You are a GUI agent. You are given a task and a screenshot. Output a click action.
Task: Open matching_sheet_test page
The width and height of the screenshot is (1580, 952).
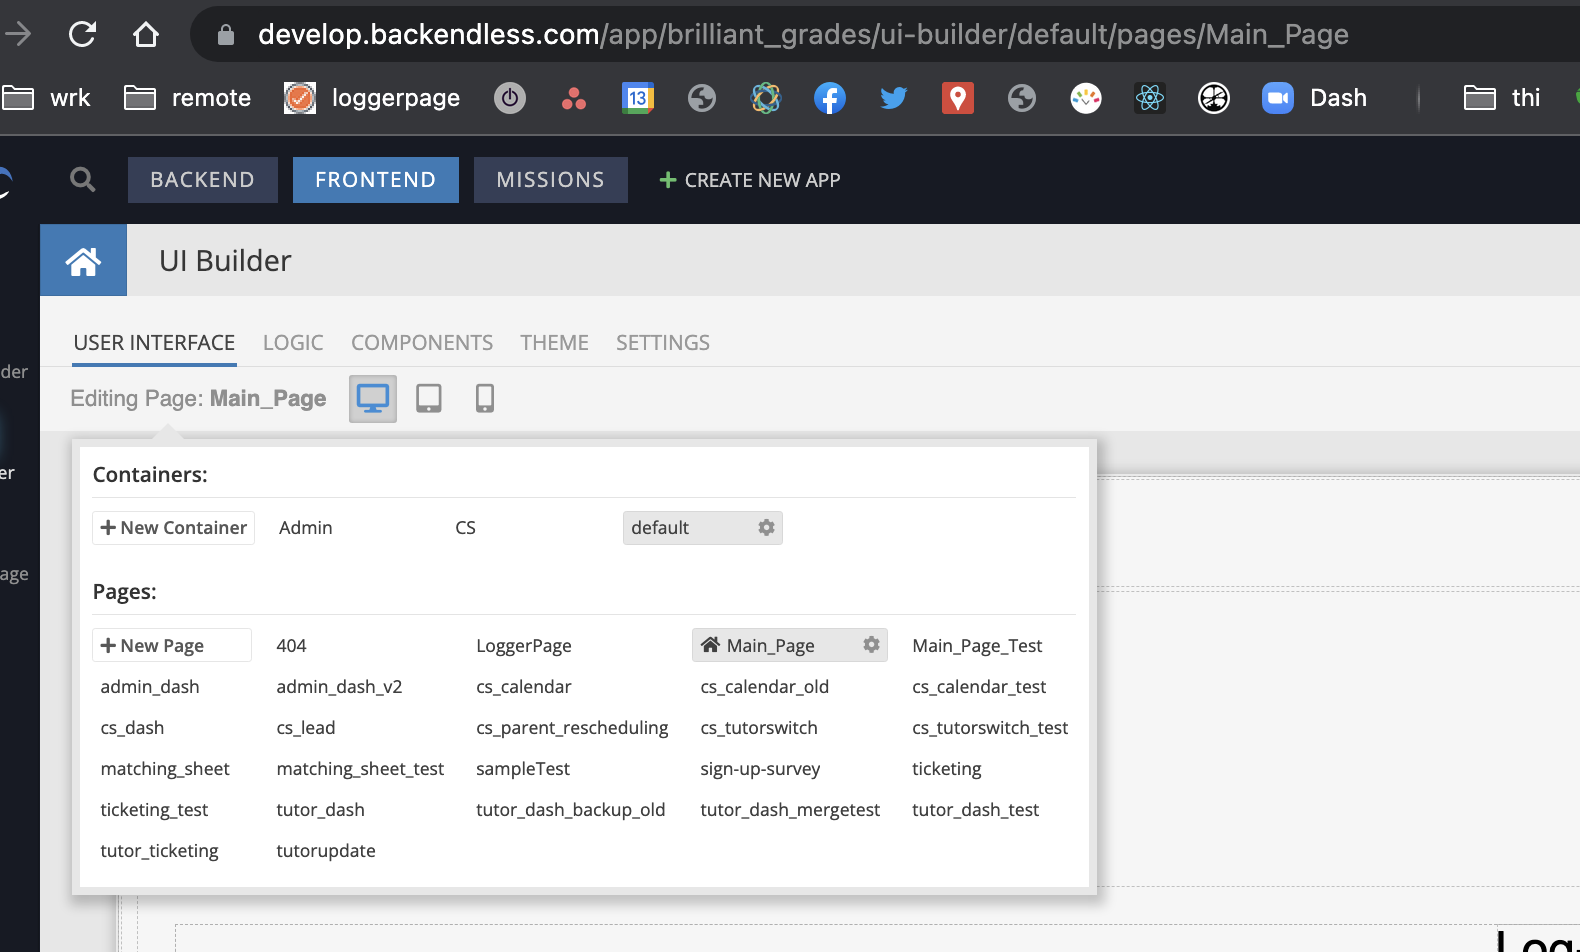[360, 769]
